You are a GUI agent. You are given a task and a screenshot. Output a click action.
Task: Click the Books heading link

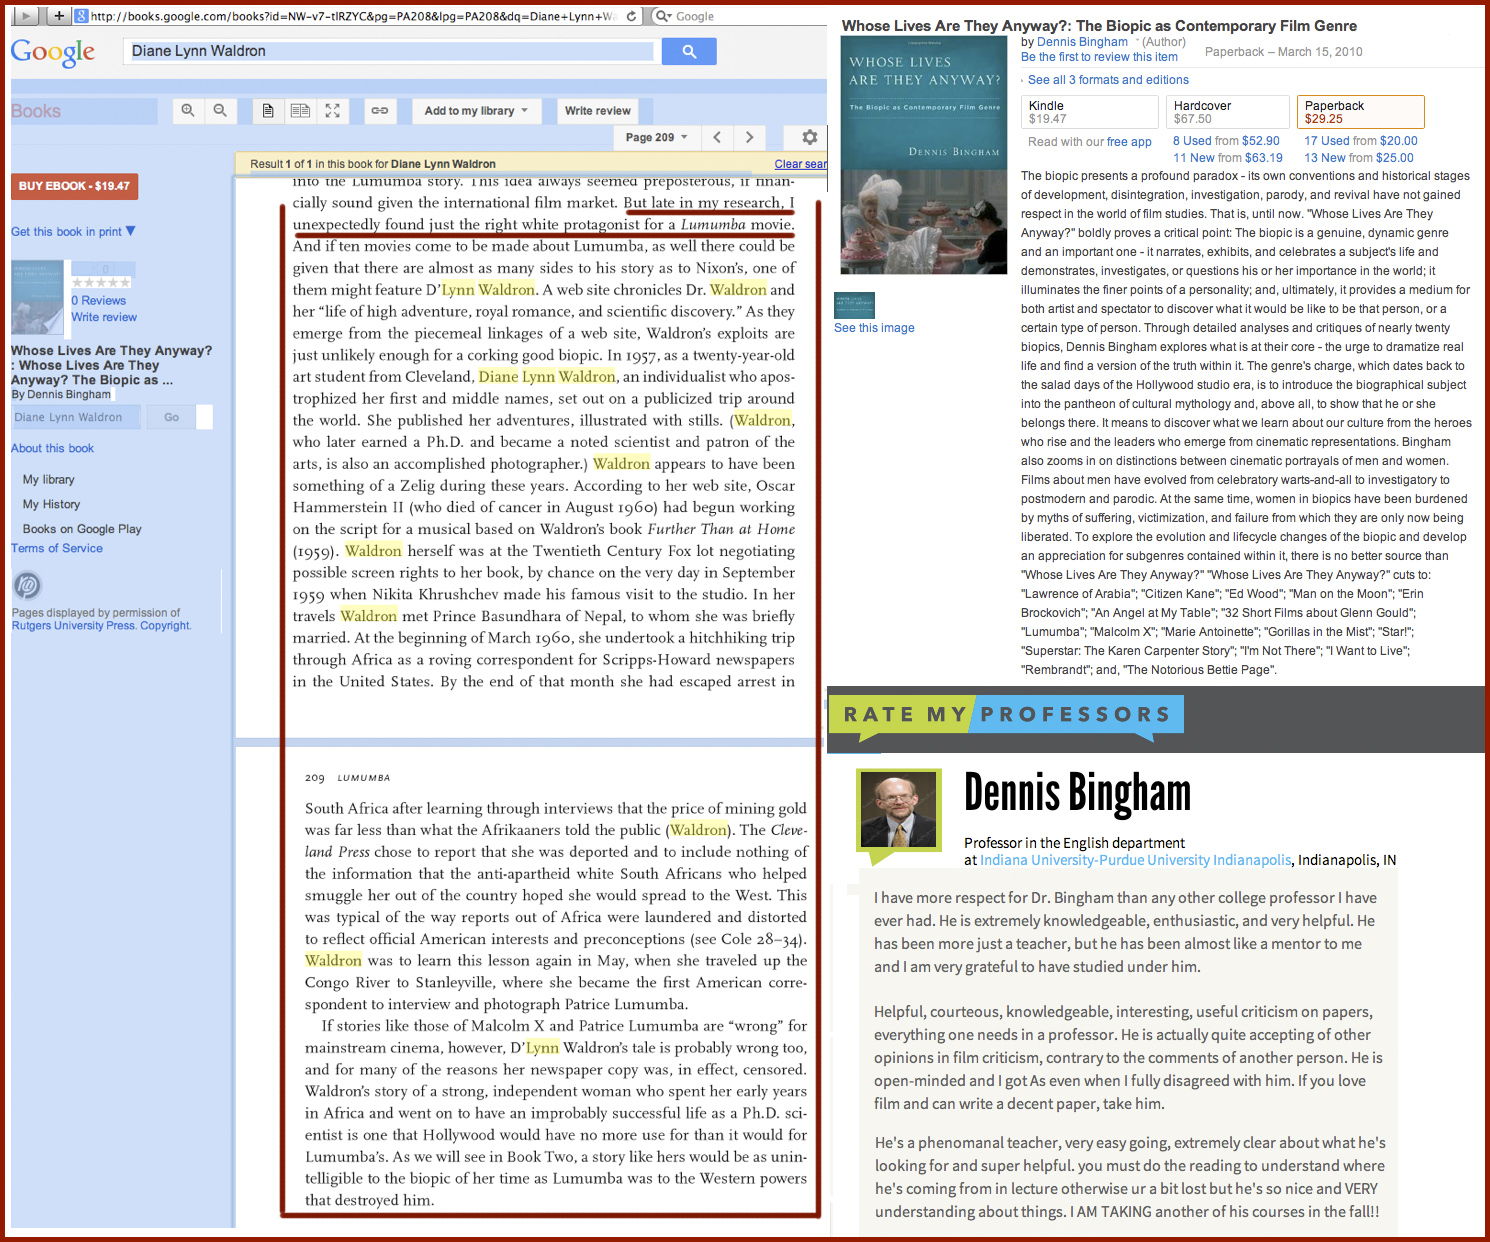point(36,111)
